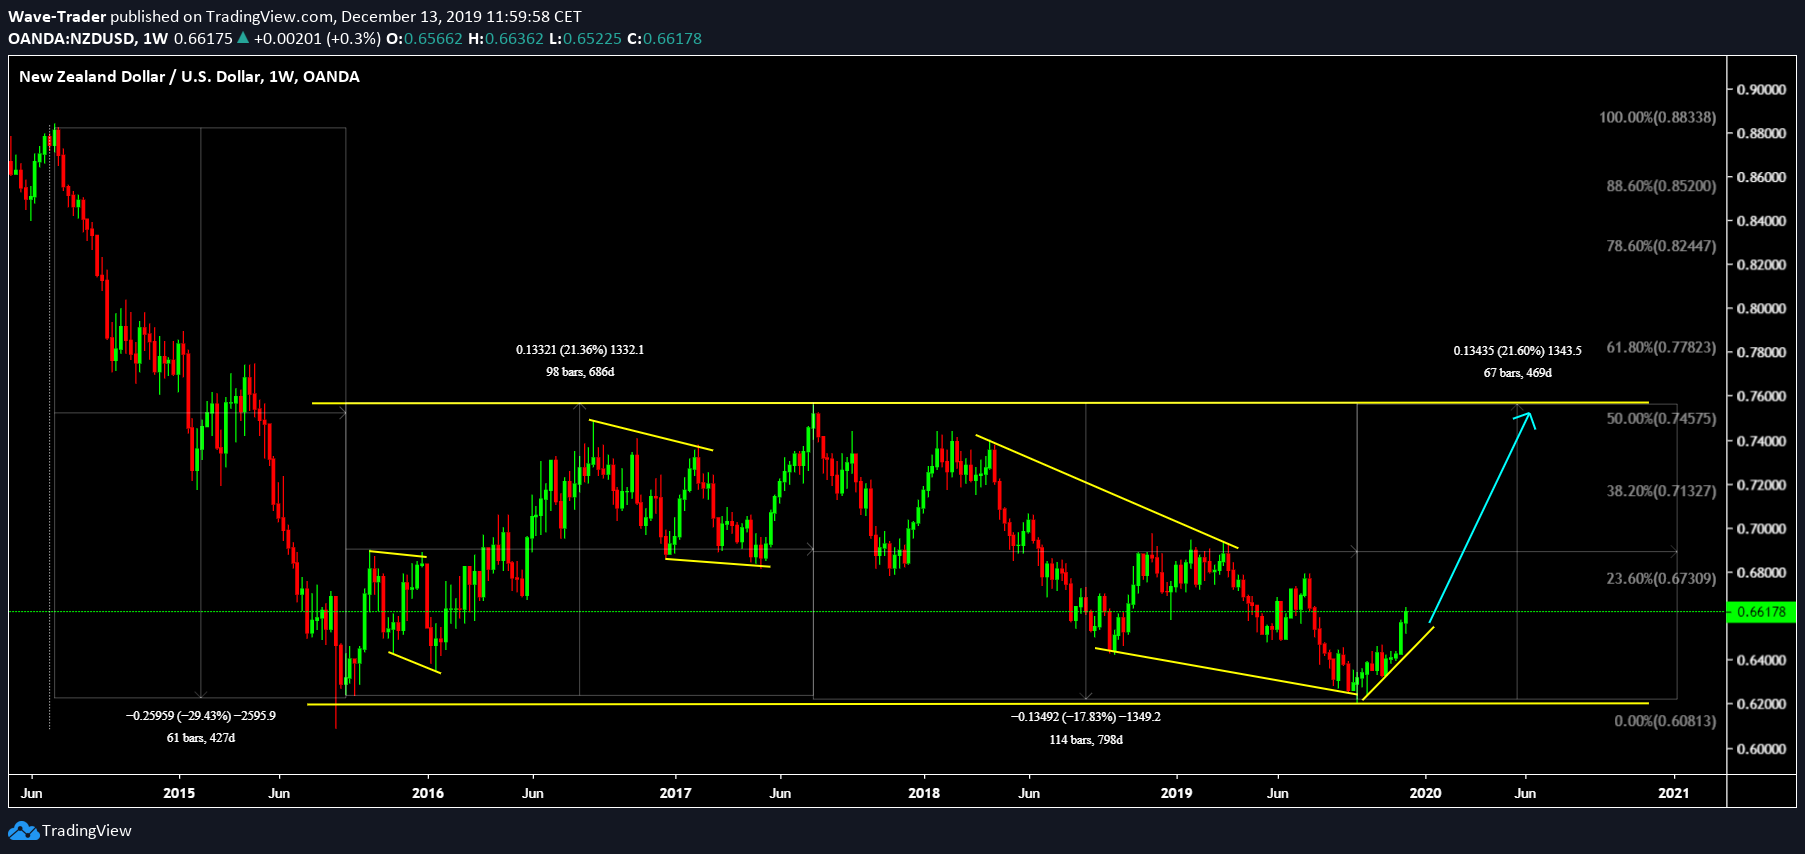The width and height of the screenshot is (1805, 854).
Task: Click the 2016 label on the time axis
Action: [428, 793]
